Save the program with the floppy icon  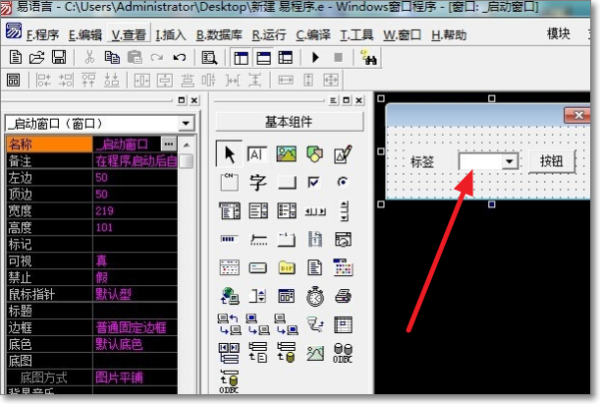[59, 57]
